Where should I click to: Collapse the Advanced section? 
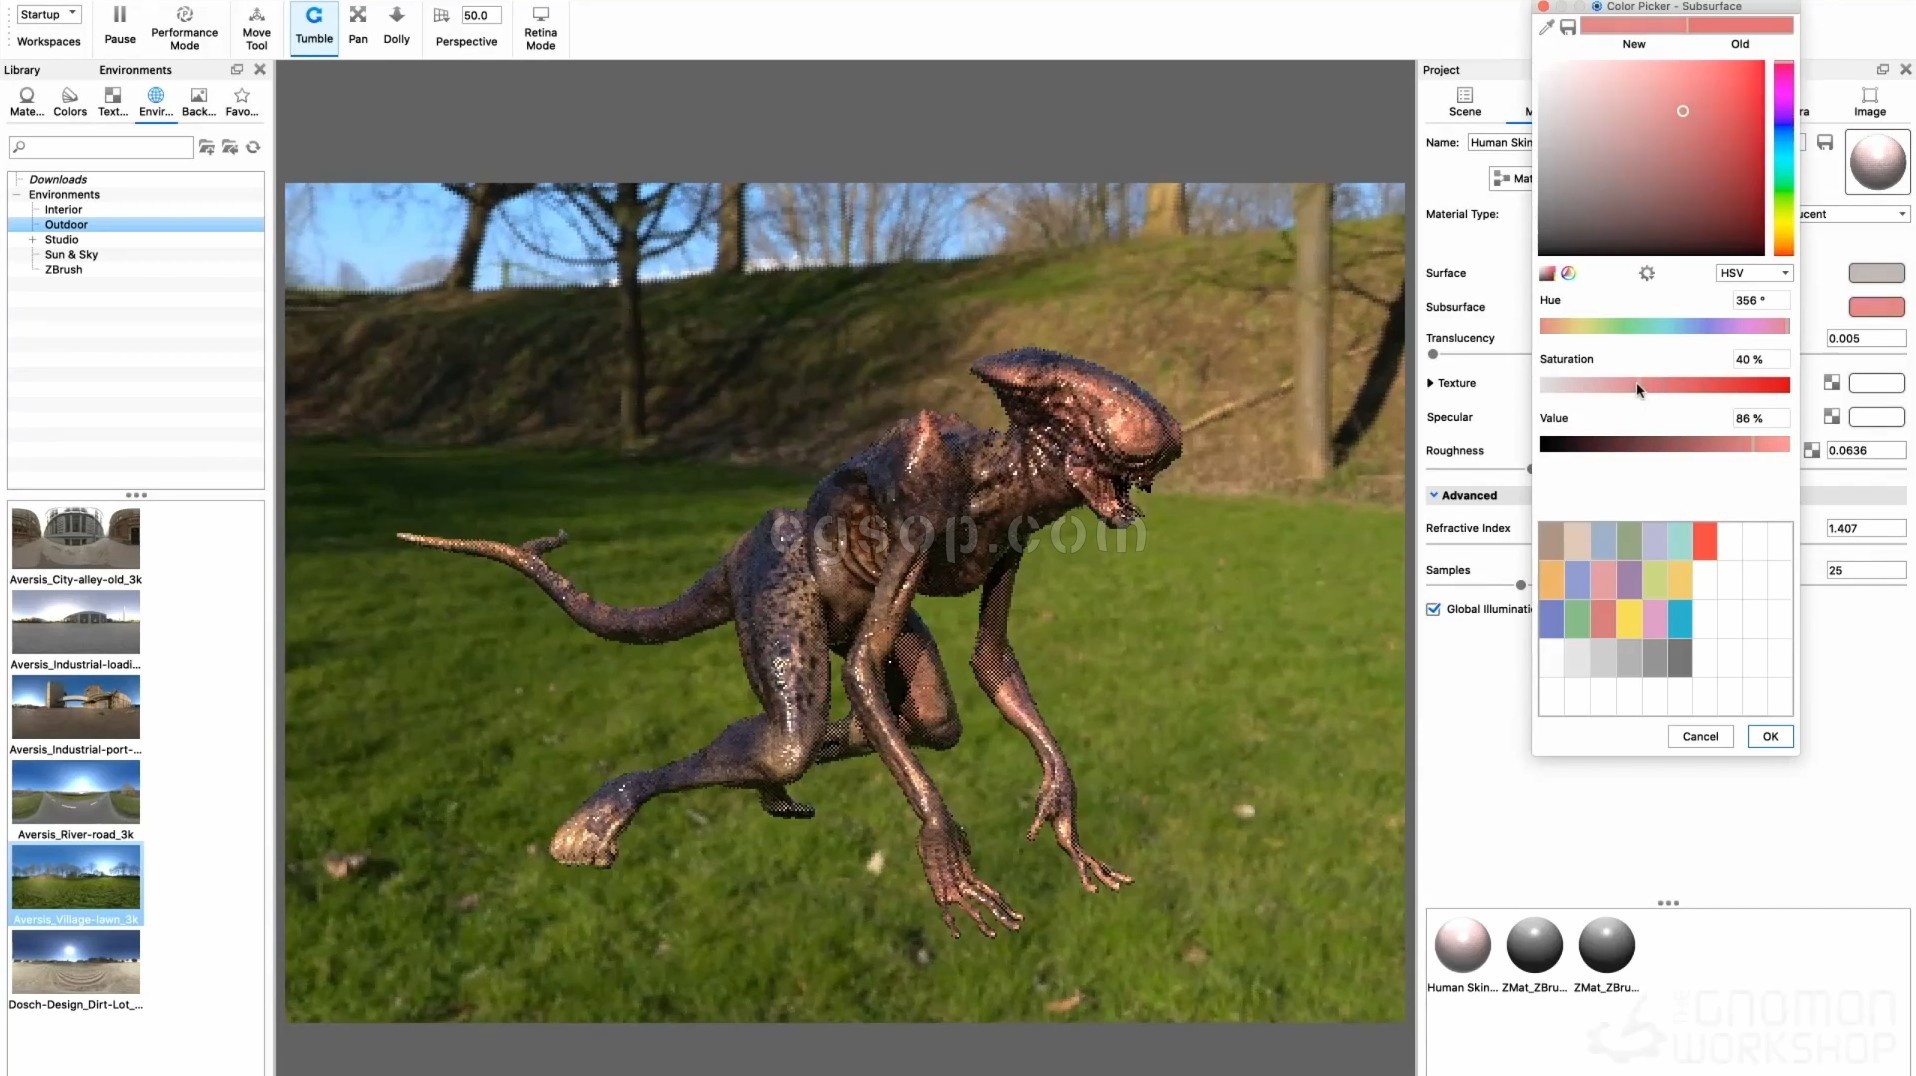pos(1433,495)
